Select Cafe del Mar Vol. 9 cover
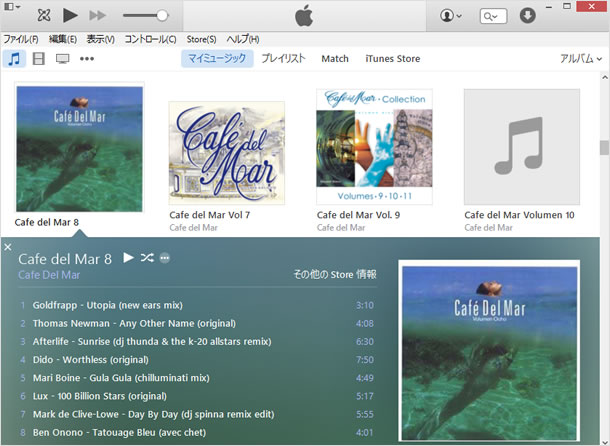The image size is (610, 446). [x=374, y=147]
